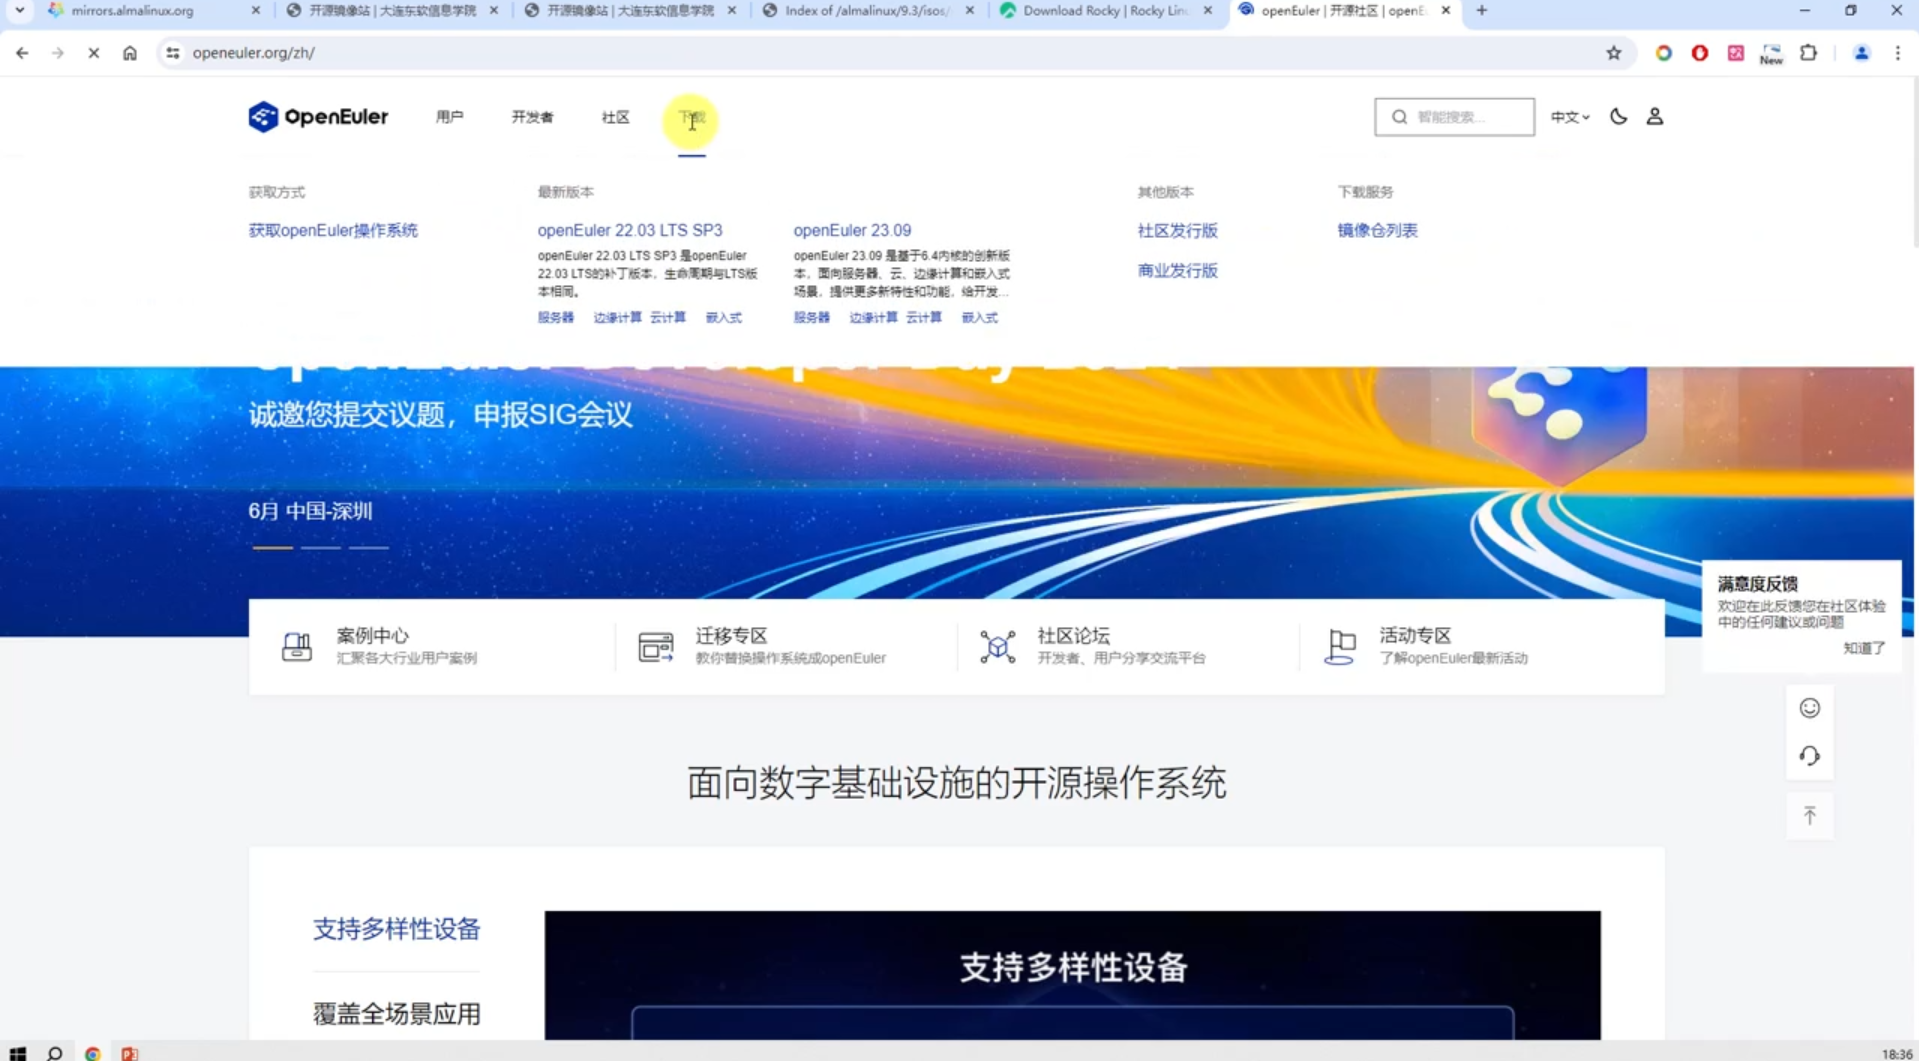
Task: Open the 用户 menu
Action: (449, 117)
